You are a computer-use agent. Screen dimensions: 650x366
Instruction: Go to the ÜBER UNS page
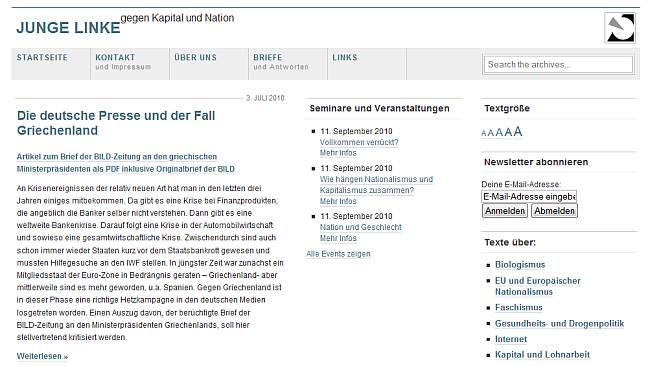pyautogui.click(x=195, y=58)
